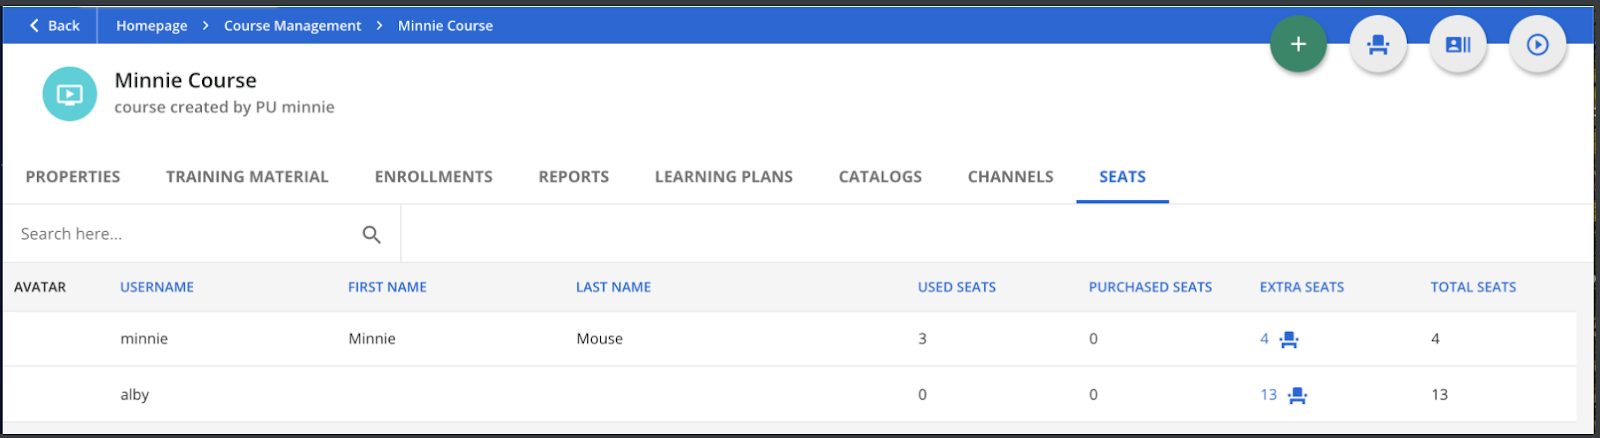
Task: Click the play course round icon
Action: tap(1537, 44)
